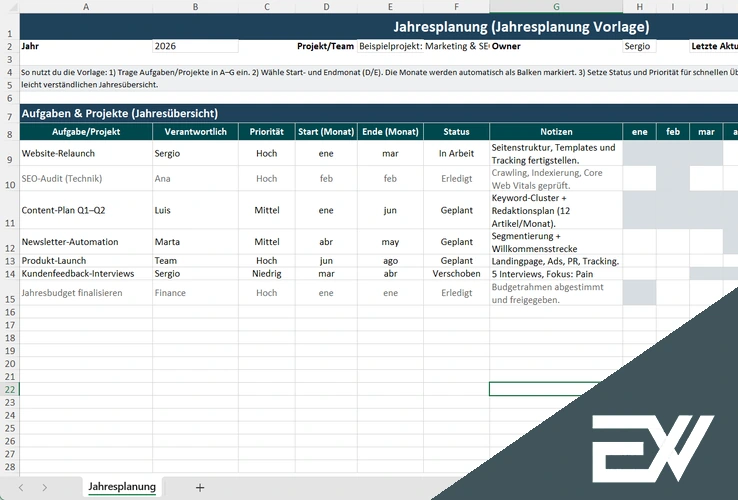Click the year field showing 2026

195,46
